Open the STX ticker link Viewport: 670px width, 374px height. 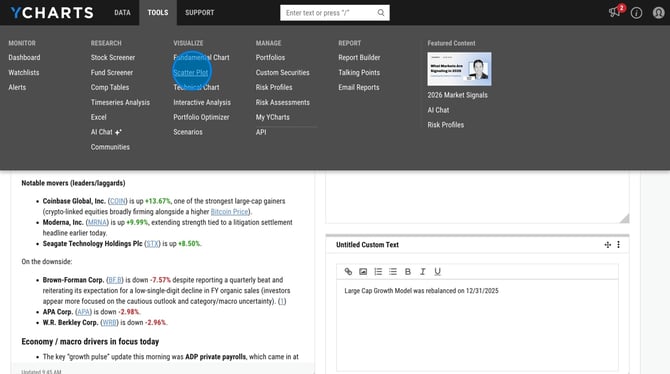(x=152, y=244)
